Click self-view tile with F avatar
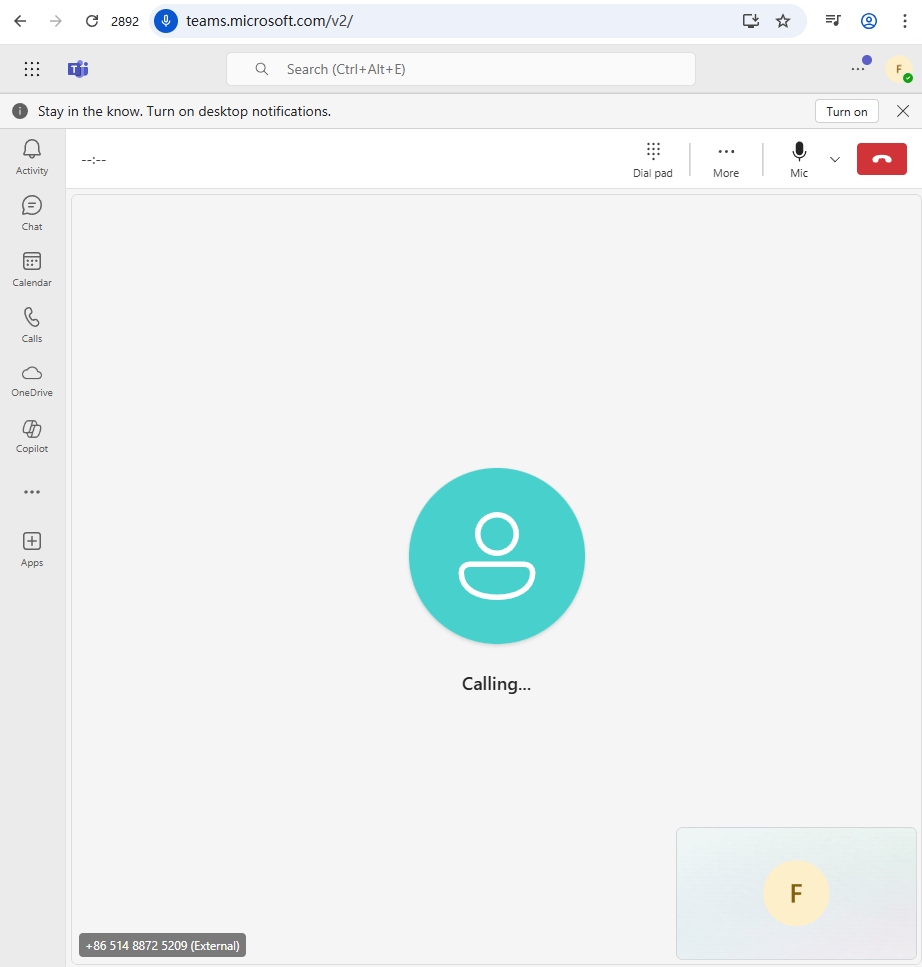 [x=796, y=893]
